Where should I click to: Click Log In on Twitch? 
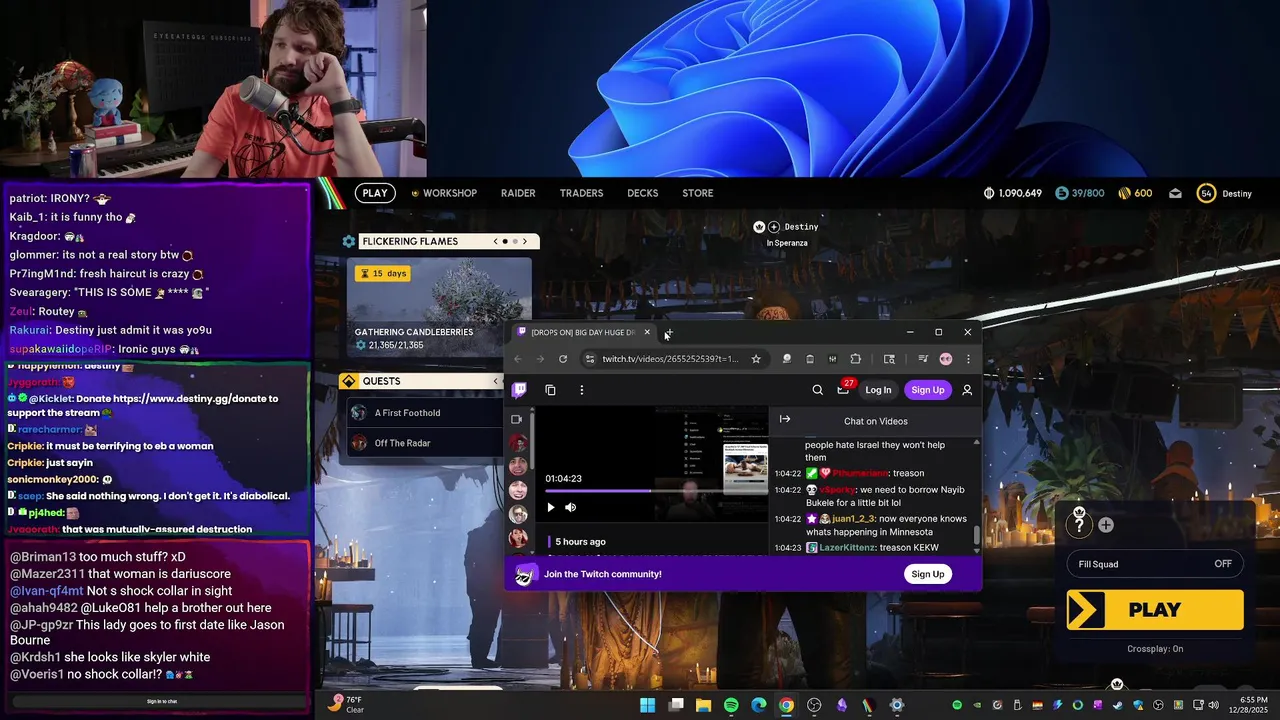[x=878, y=390]
